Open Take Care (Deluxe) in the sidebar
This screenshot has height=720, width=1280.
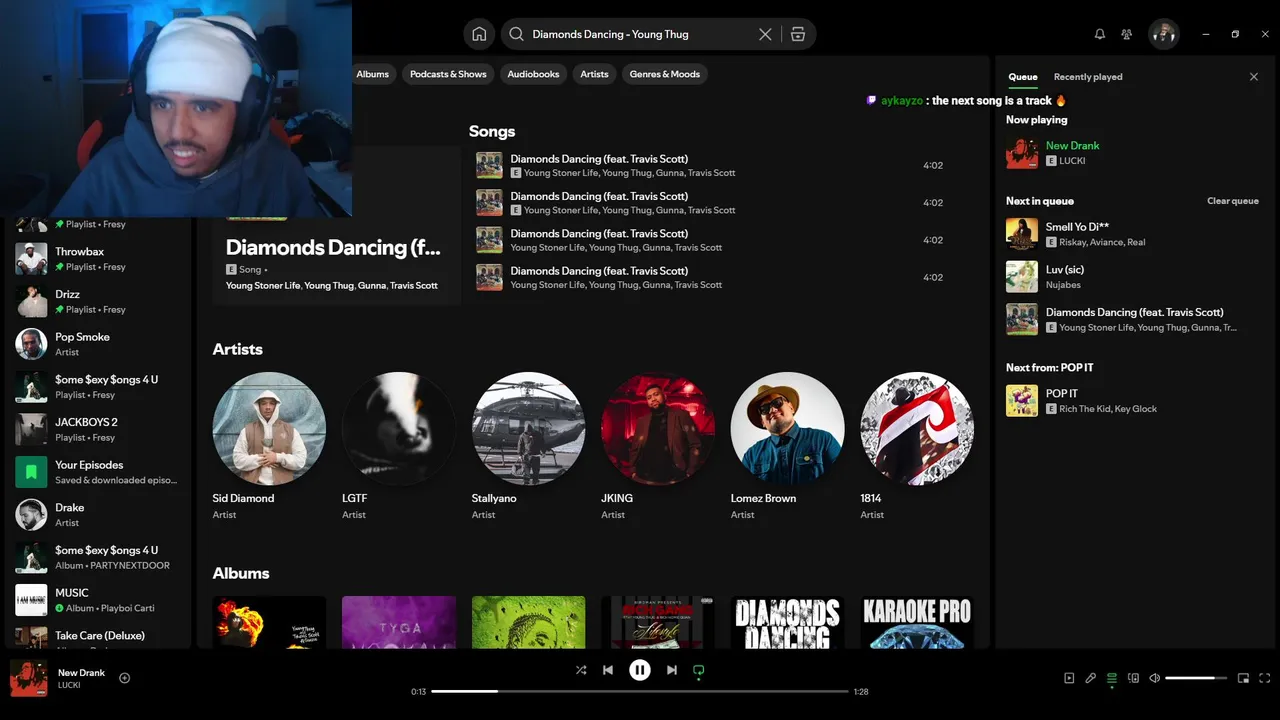98,637
